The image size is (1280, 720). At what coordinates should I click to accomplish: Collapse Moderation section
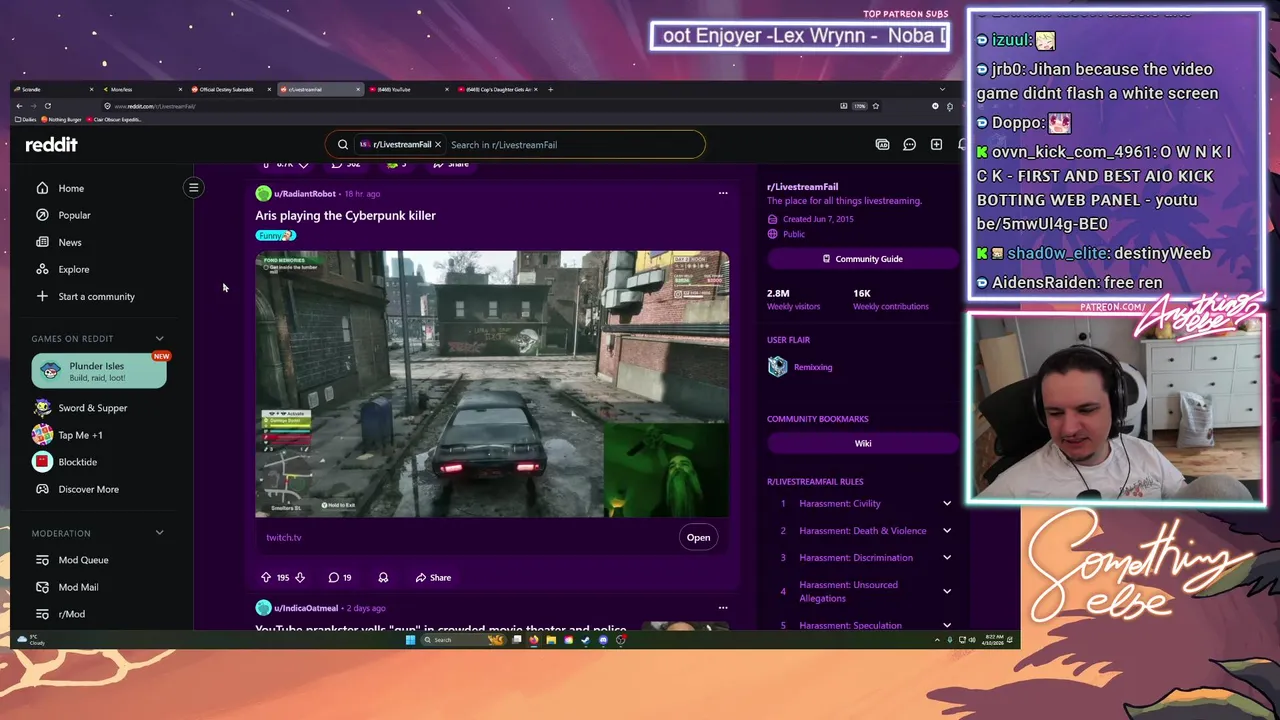click(x=159, y=533)
